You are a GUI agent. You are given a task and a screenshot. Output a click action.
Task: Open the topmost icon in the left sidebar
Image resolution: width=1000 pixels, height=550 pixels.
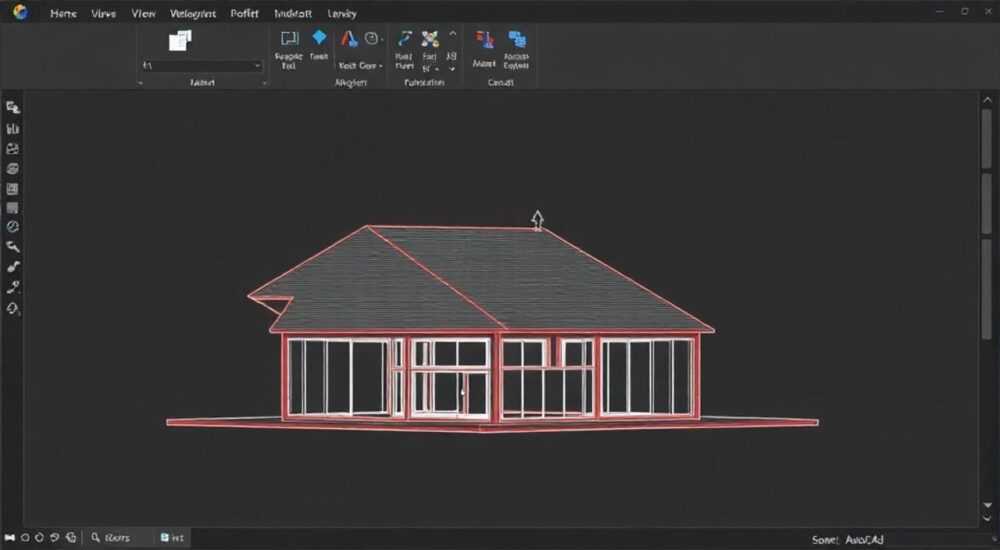point(13,107)
